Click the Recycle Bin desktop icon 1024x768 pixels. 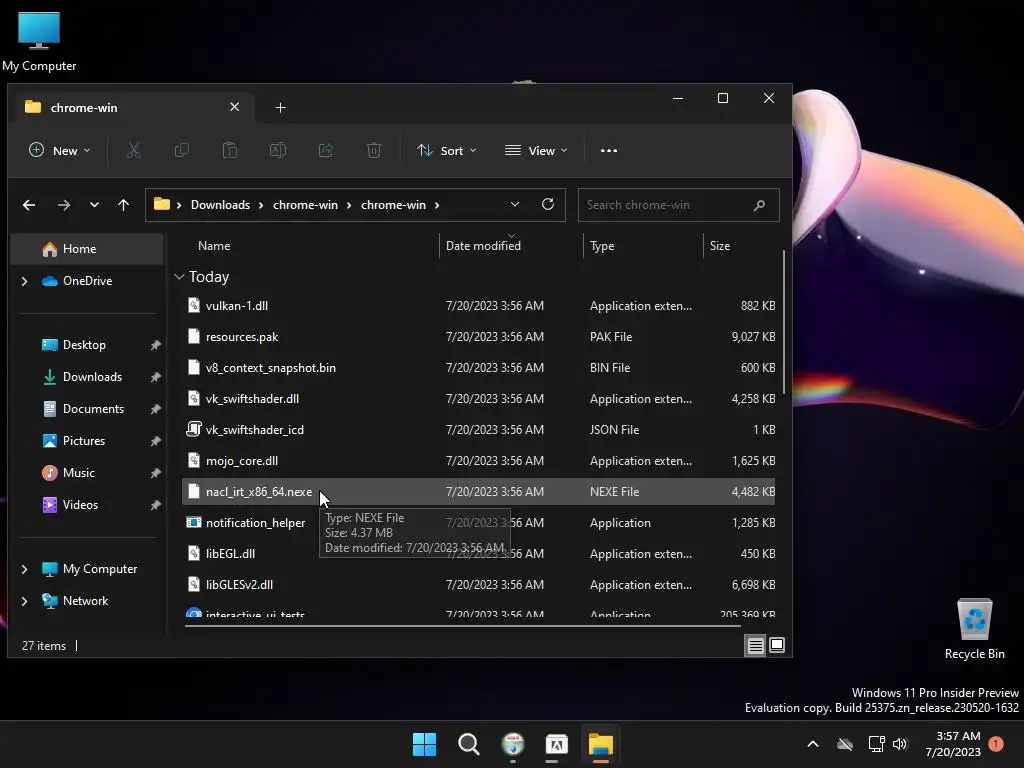click(974, 629)
